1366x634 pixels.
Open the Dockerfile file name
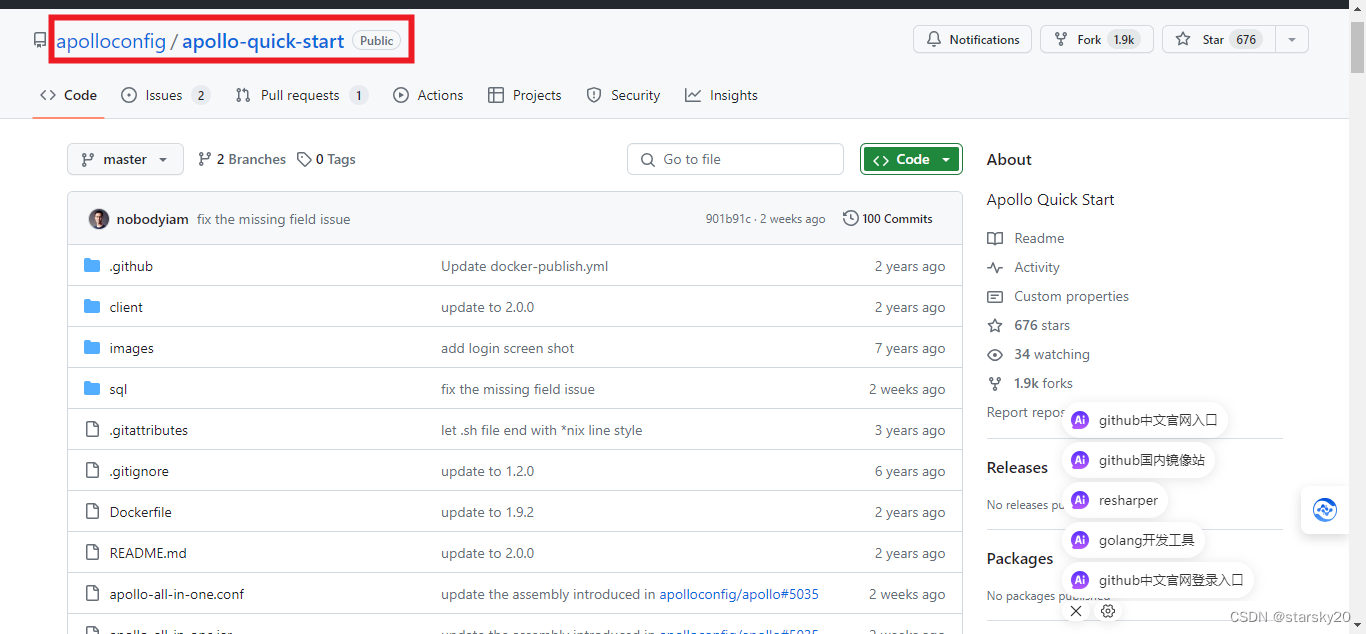point(140,512)
